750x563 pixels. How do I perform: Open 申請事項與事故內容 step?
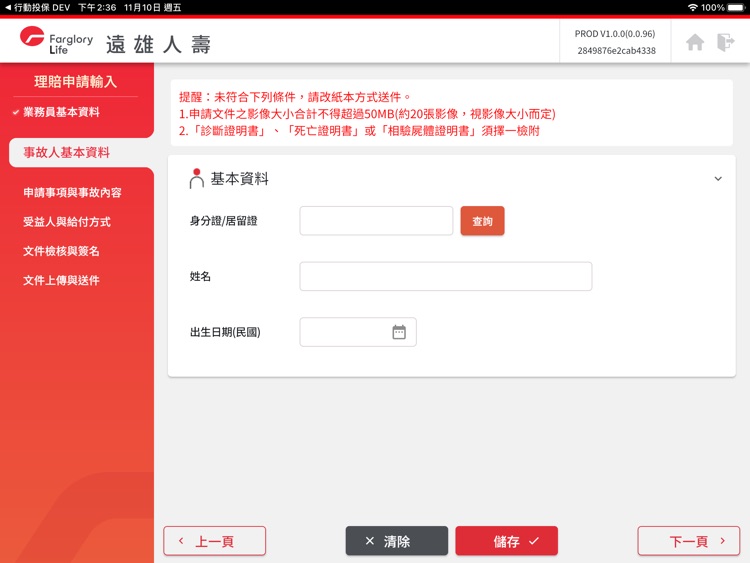click(72, 193)
